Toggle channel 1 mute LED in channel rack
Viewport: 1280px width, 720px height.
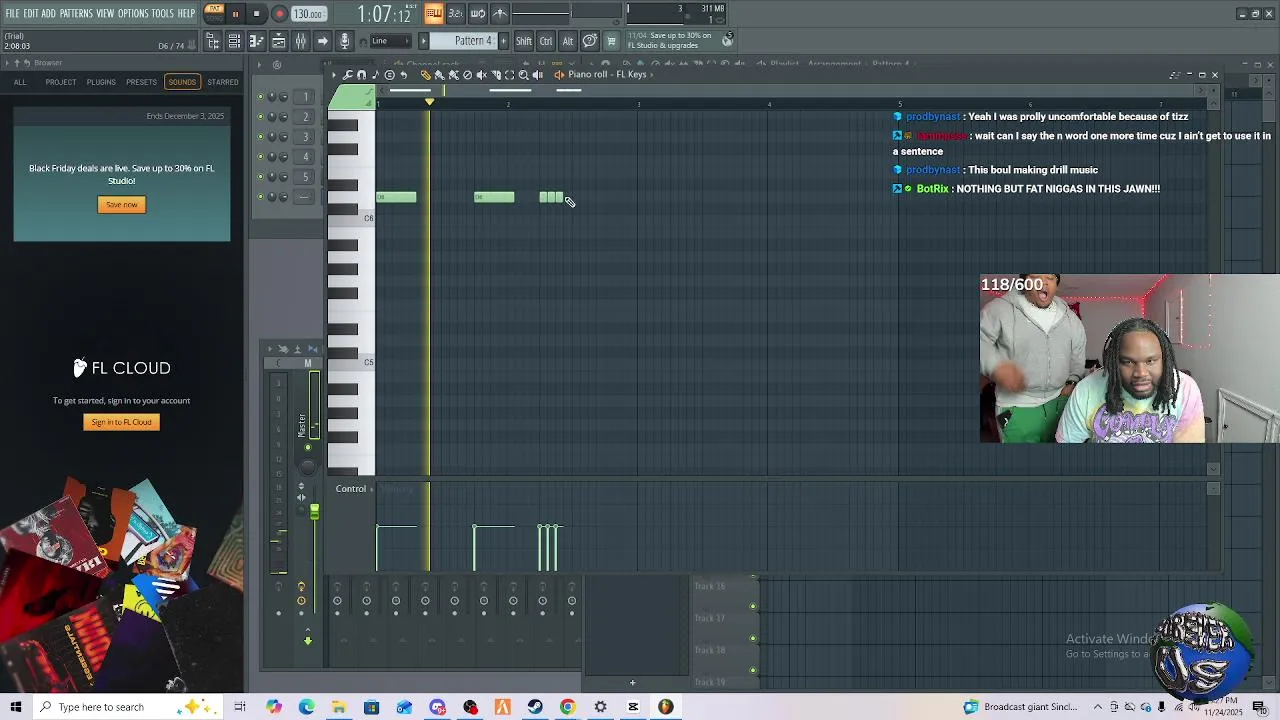[261, 97]
